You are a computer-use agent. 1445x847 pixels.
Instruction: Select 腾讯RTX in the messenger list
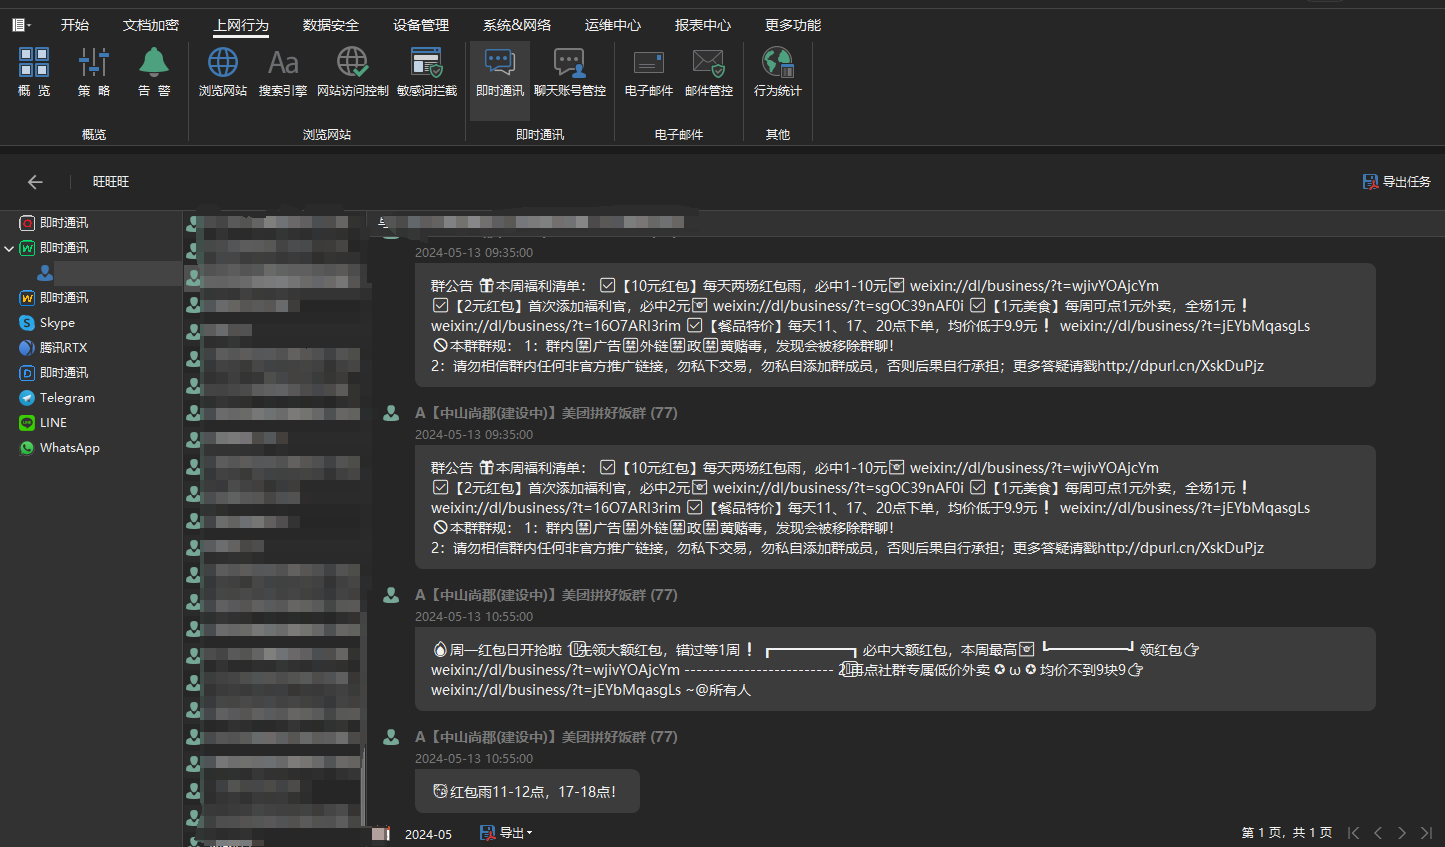tap(63, 348)
